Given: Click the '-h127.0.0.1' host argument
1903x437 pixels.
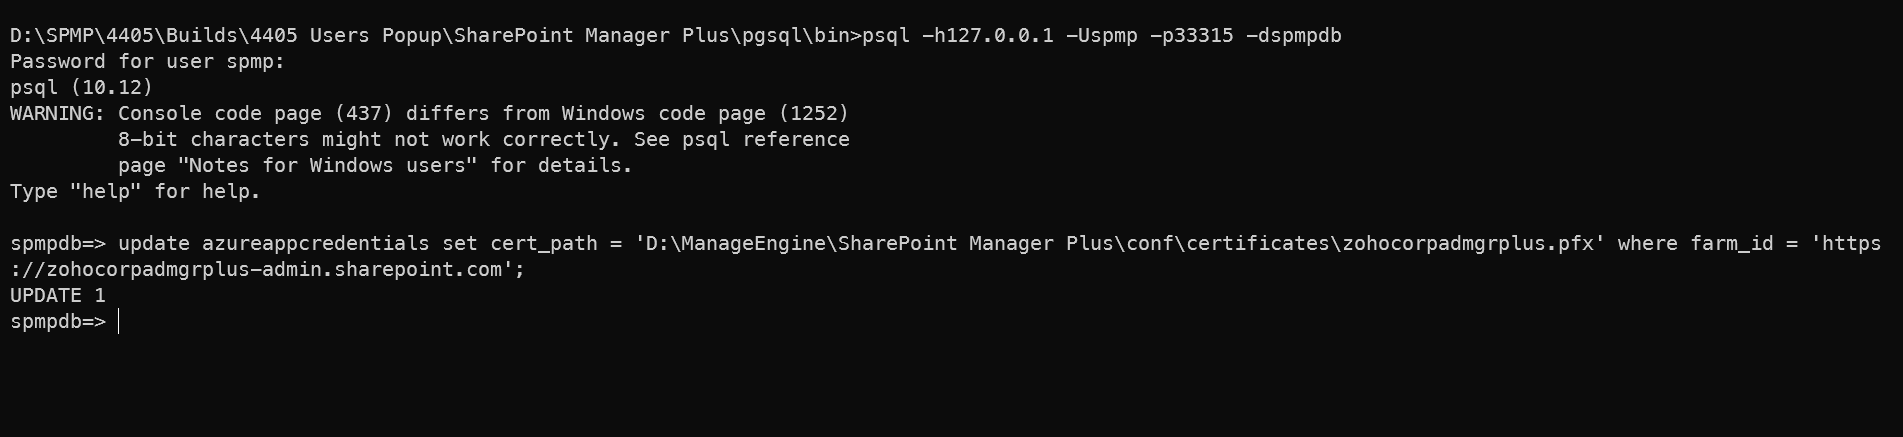Looking at the screenshot, I should point(988,36).
